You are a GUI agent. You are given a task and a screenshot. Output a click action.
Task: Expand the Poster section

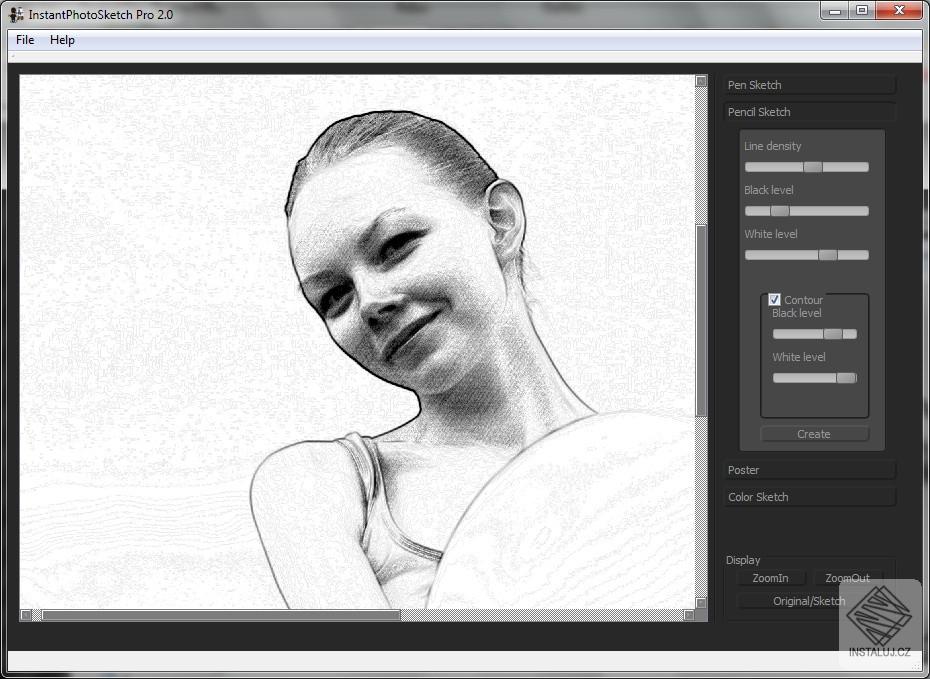[x=809, y=470]
